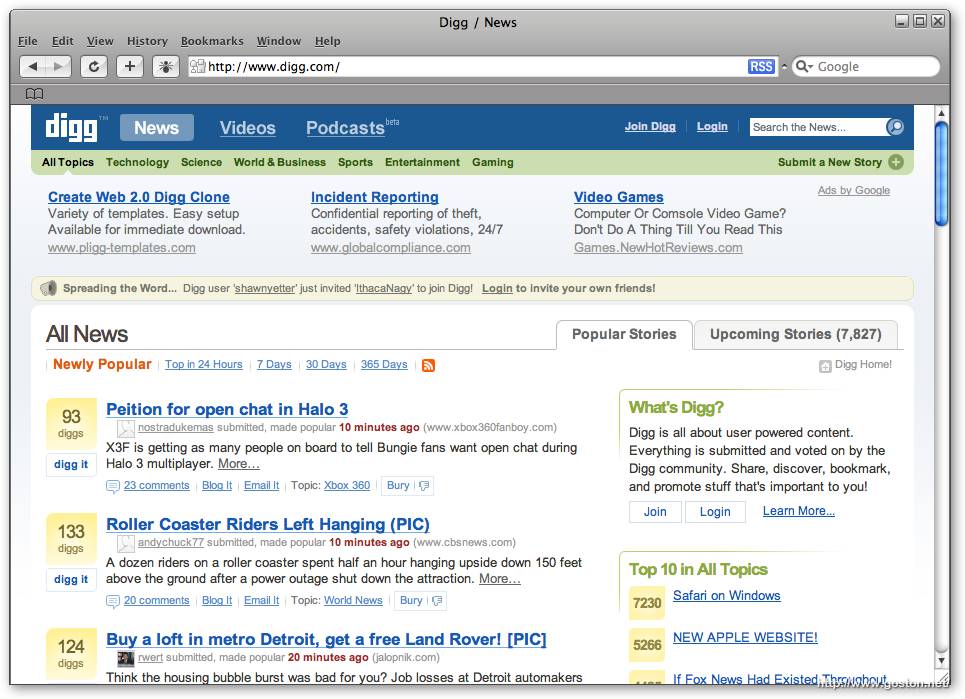Click the browser Forward arrow button
Viewport: 965px width, 699px height.
pos(58,66)
